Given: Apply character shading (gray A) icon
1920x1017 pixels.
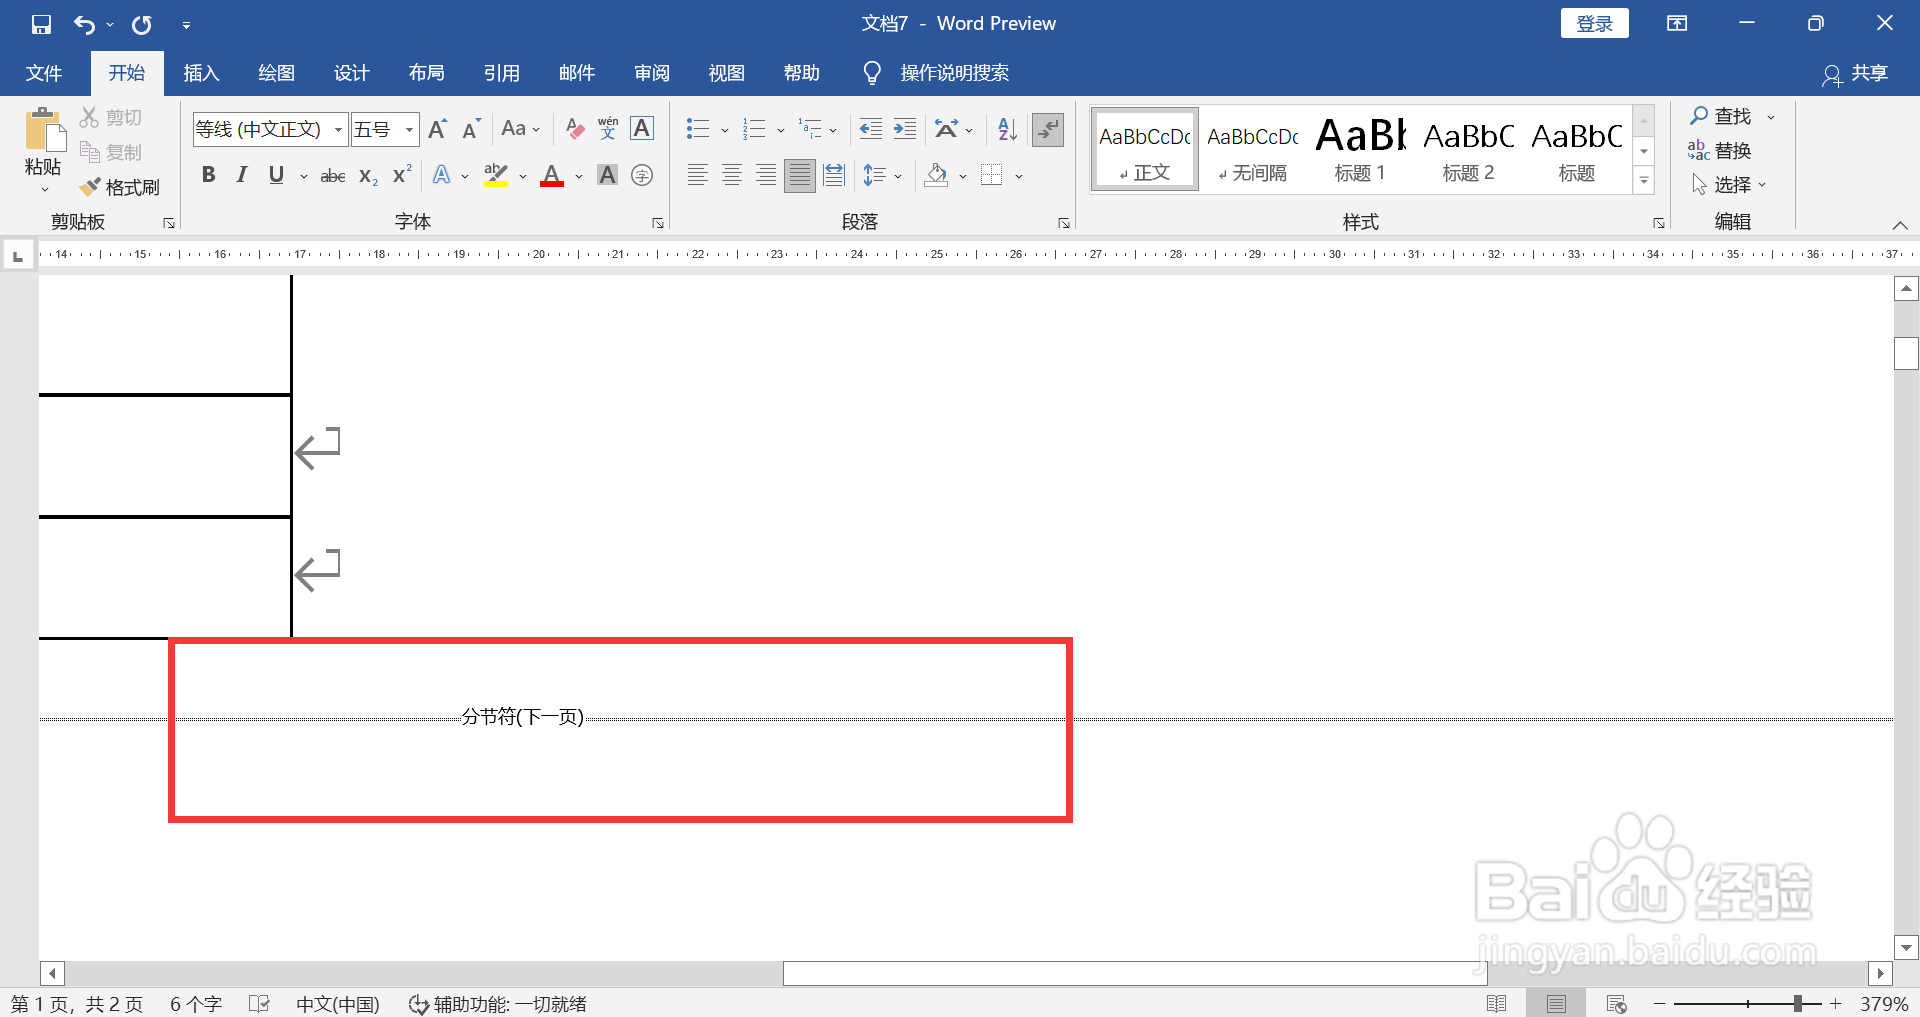Looking at the screenshot, I should 607,175.
